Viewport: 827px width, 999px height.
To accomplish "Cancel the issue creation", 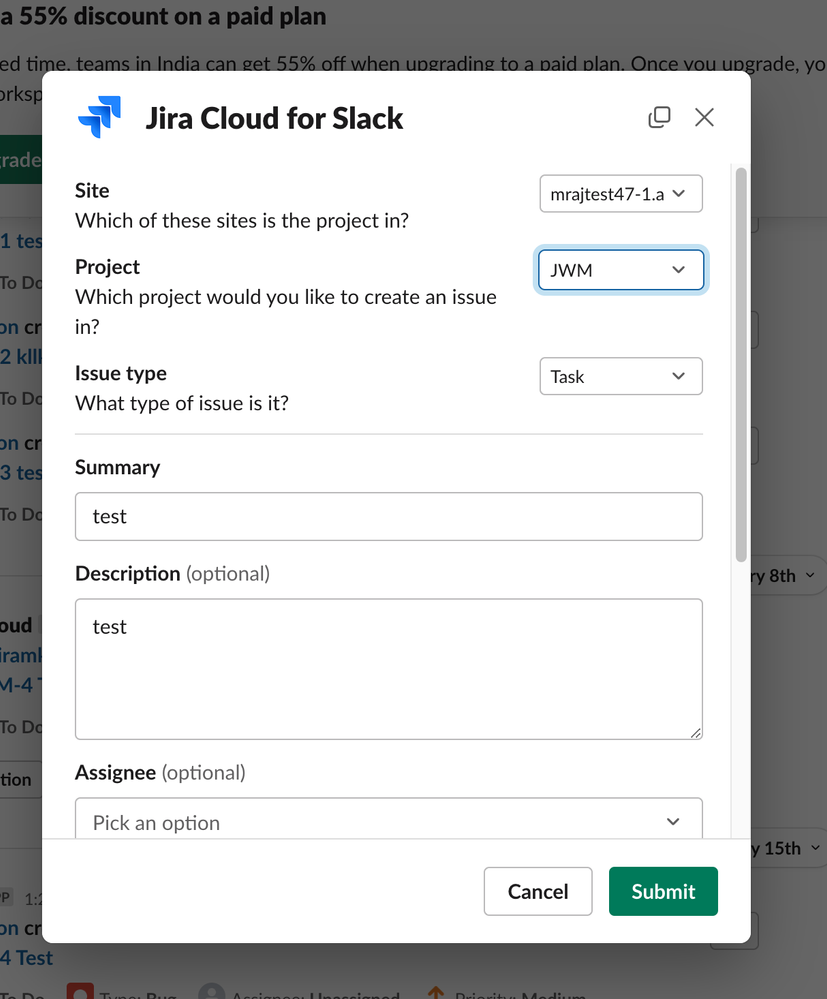I will [x=538, y=891].
